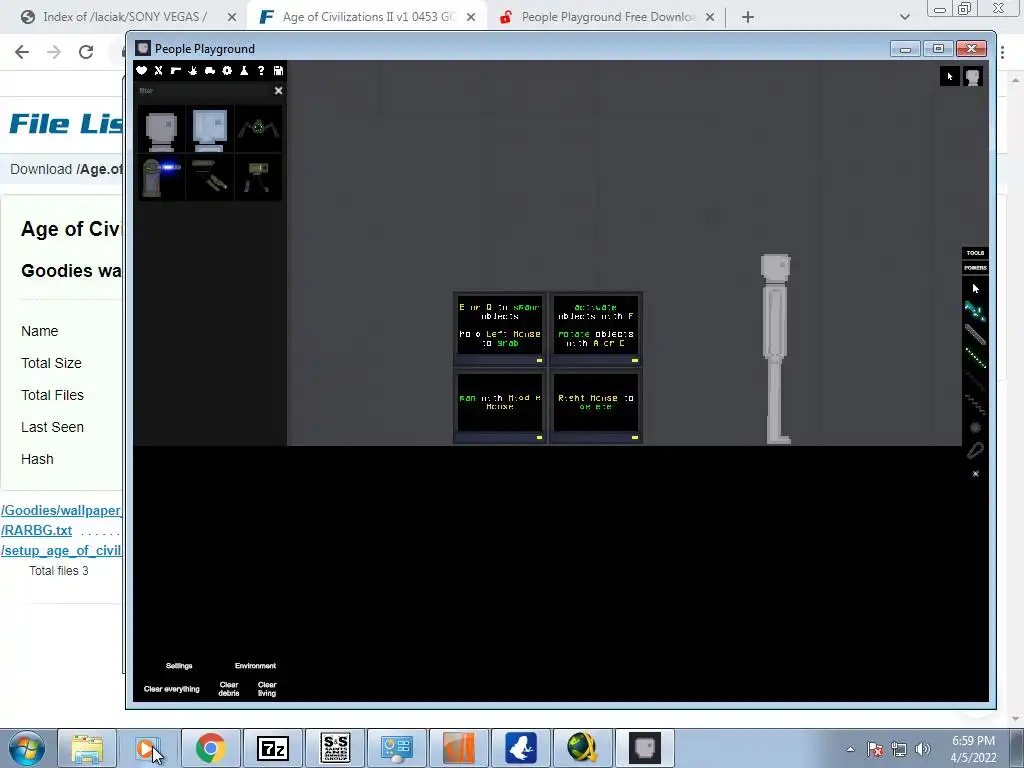Select the cyan lightning wire tool
Image resolution: width=1024 pixels, height=768 pixels.
pos(975,311)
